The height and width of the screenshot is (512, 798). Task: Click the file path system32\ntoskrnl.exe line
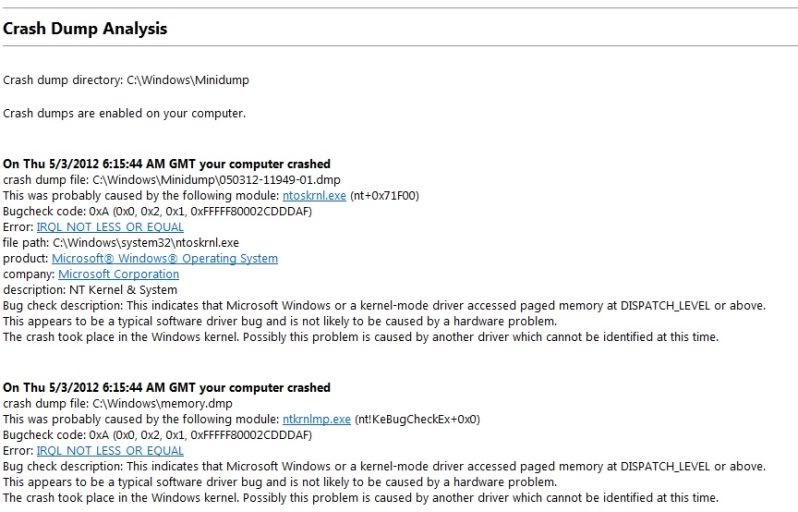click(x=121, y=243)
